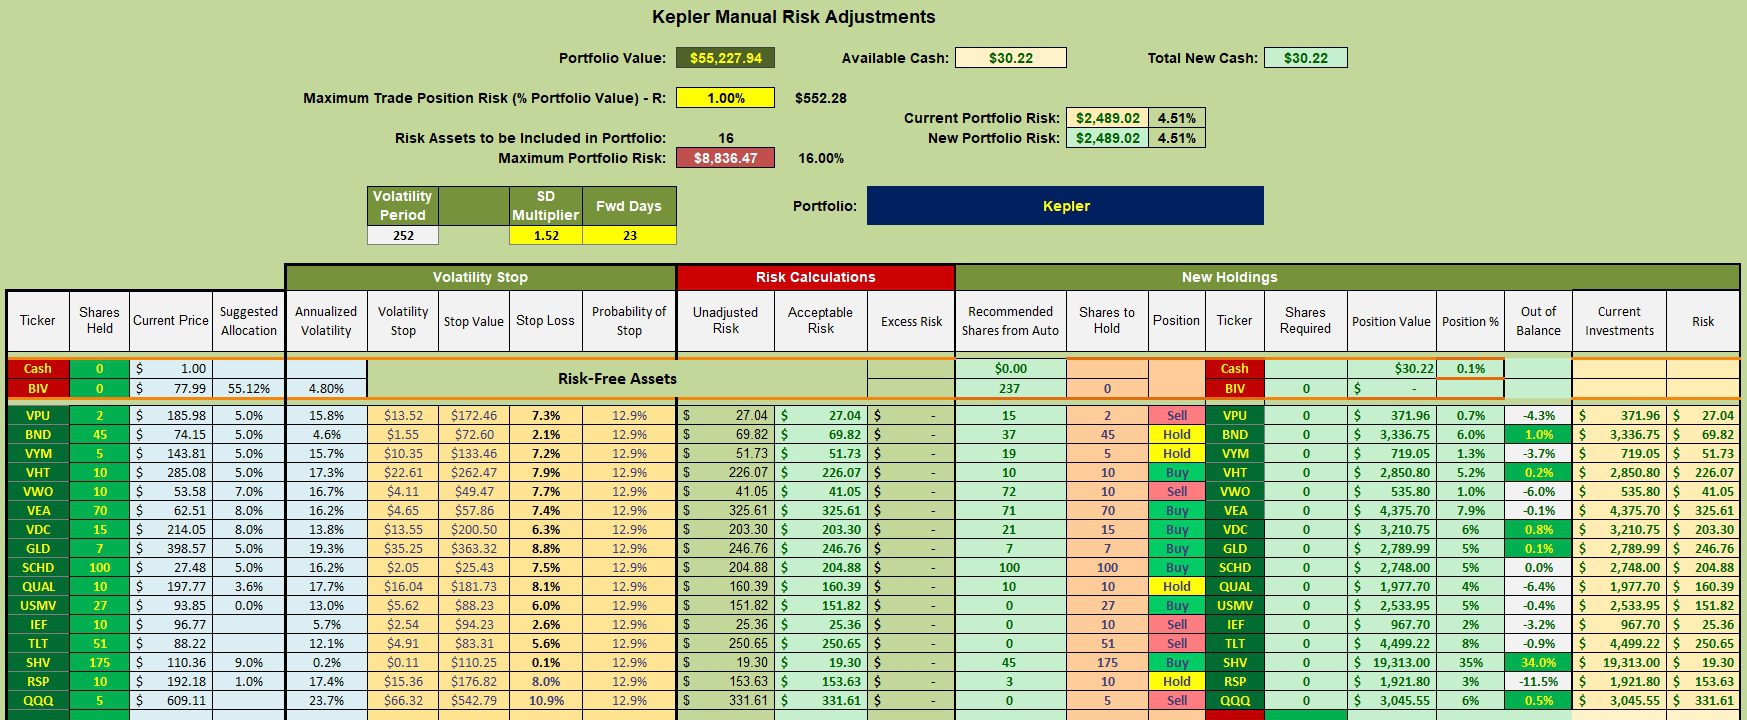Edit the Maximum Trade Position Risk 1.00% cell
The height and width of the screenshot is (720, 1747).
[725, 98]
